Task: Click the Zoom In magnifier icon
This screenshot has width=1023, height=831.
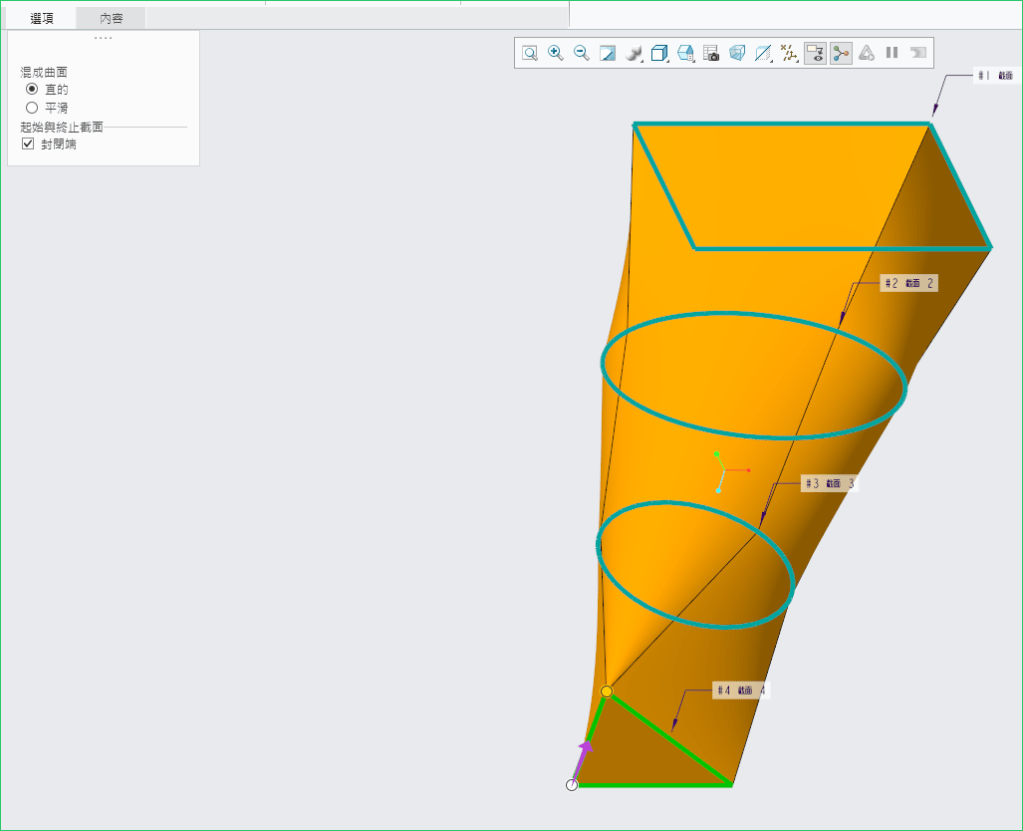Action: 556,54
